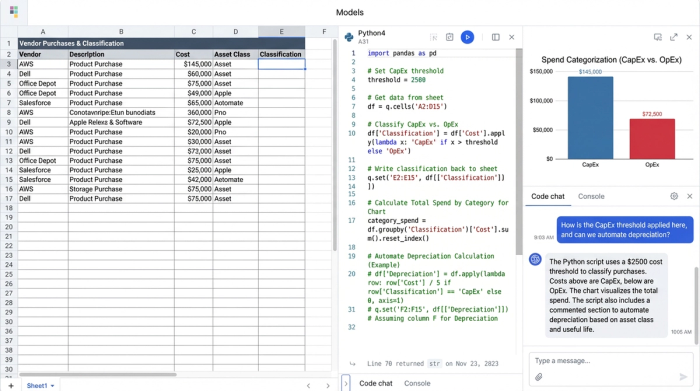Click the code editor vertical scrollbar
The image size is (700, 391).
pos(519,152)
